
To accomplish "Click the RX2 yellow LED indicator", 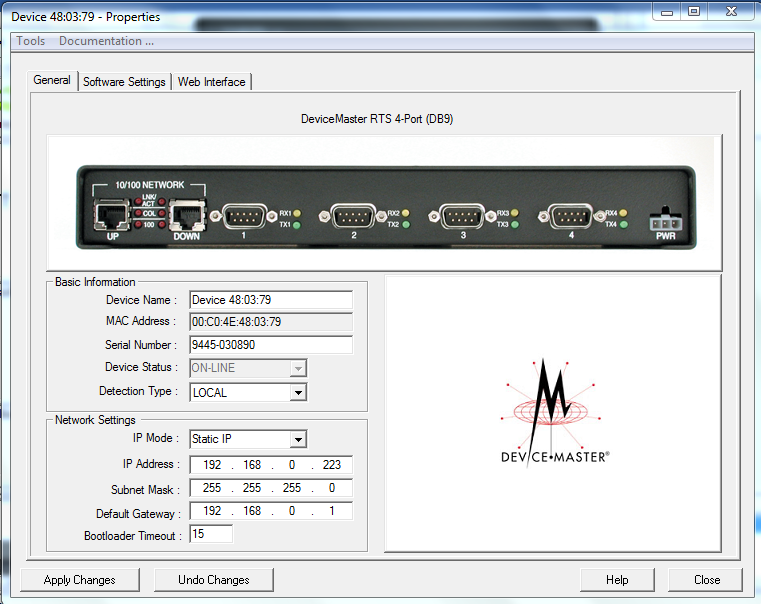I will 406,213.
